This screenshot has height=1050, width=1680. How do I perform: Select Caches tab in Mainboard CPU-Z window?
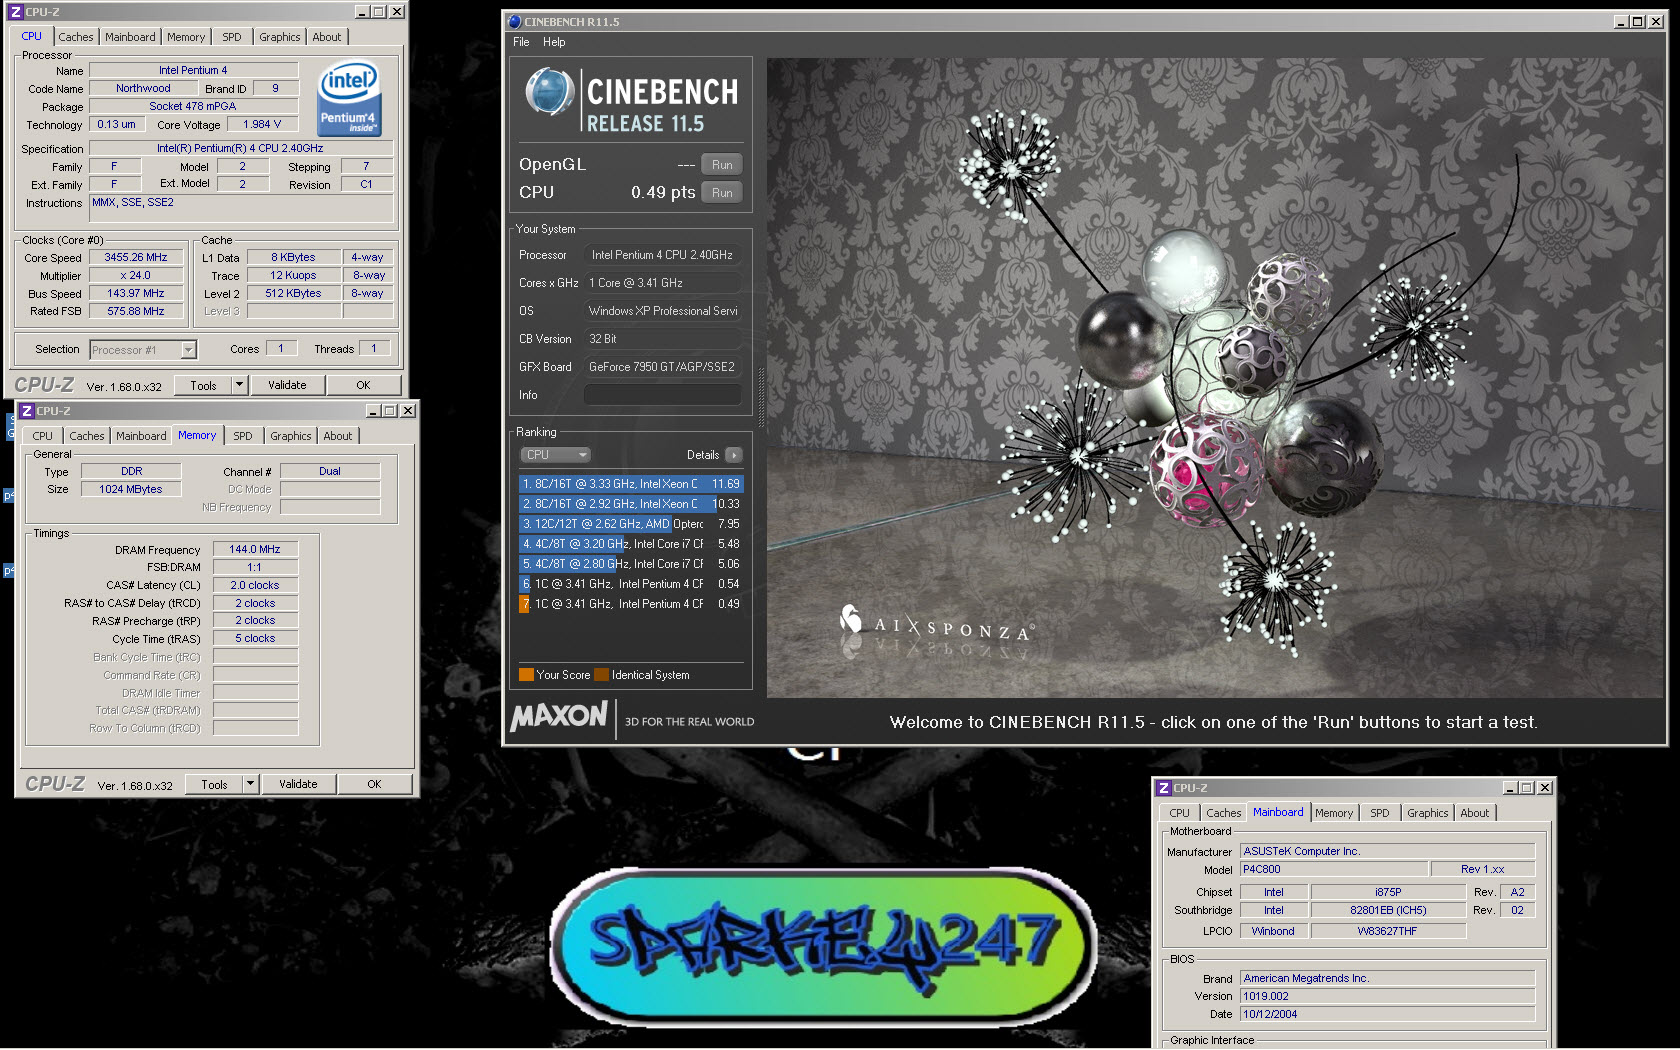[1223, 813]
